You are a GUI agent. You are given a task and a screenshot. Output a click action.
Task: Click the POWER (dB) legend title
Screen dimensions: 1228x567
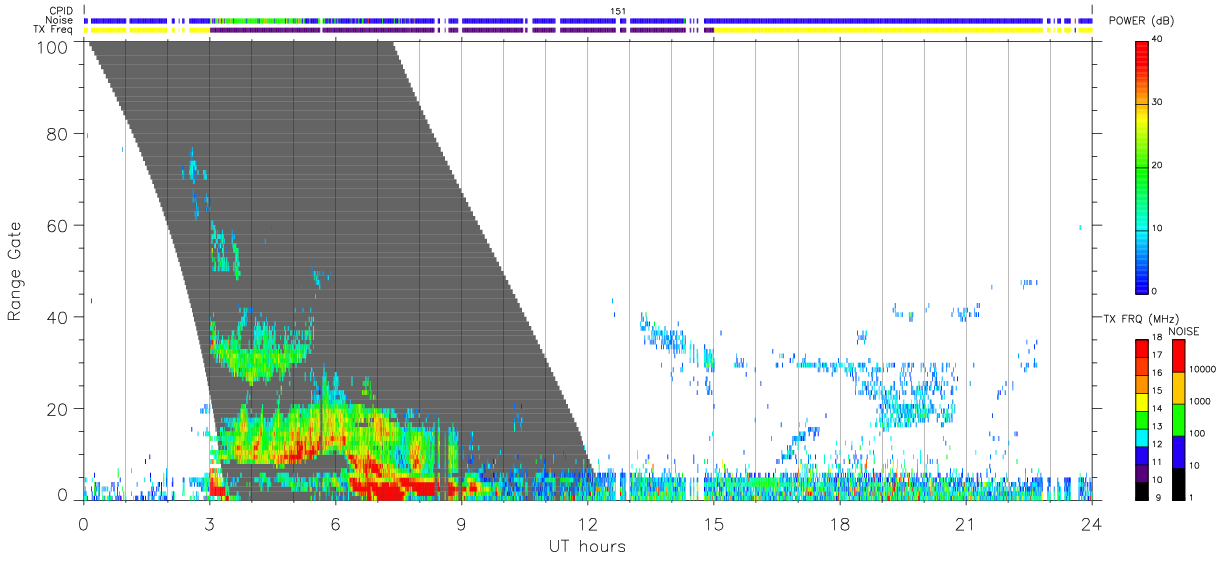coord(1142,21)
